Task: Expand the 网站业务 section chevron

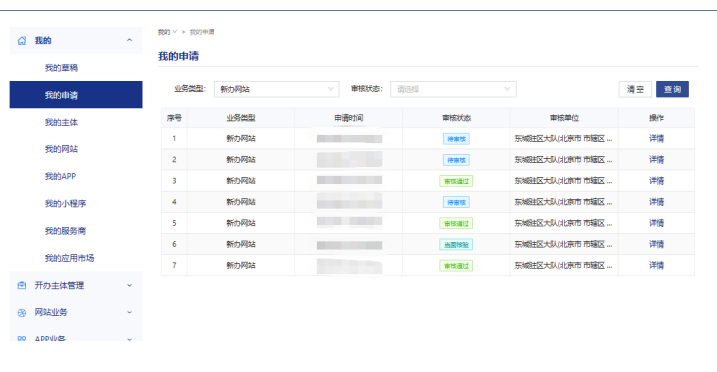Action: (129, 313)
